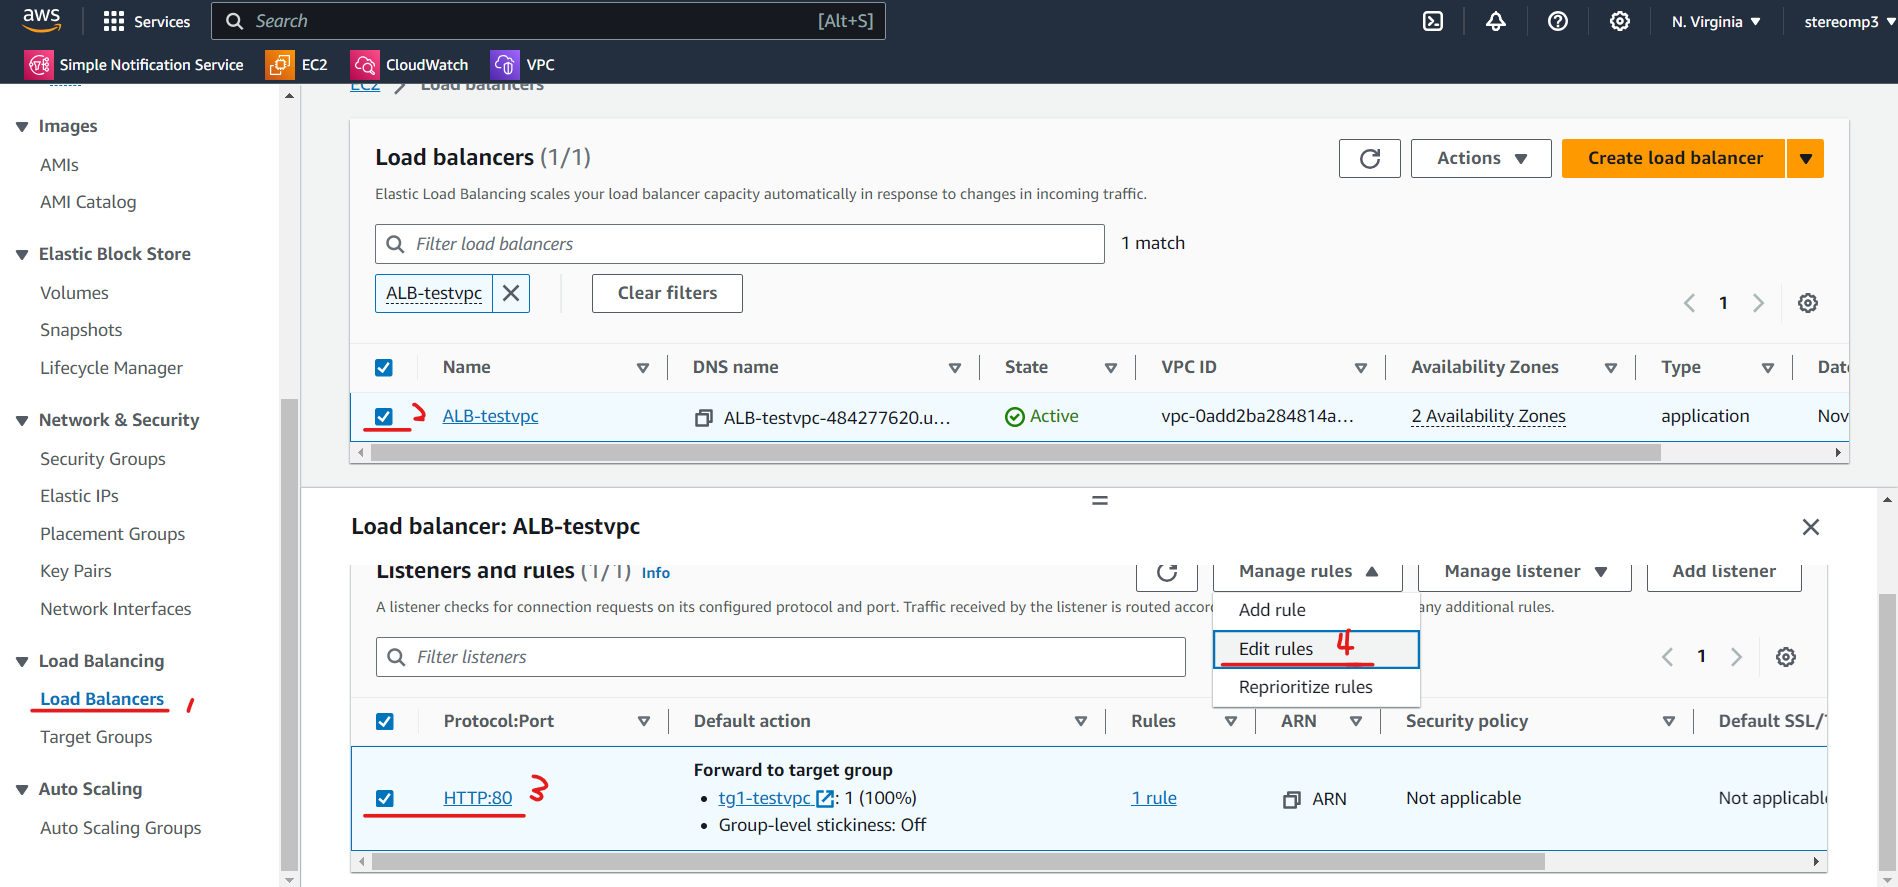Collapse the Load Balancing section
Screen dimensions: 1898x887
click(22, 662)
